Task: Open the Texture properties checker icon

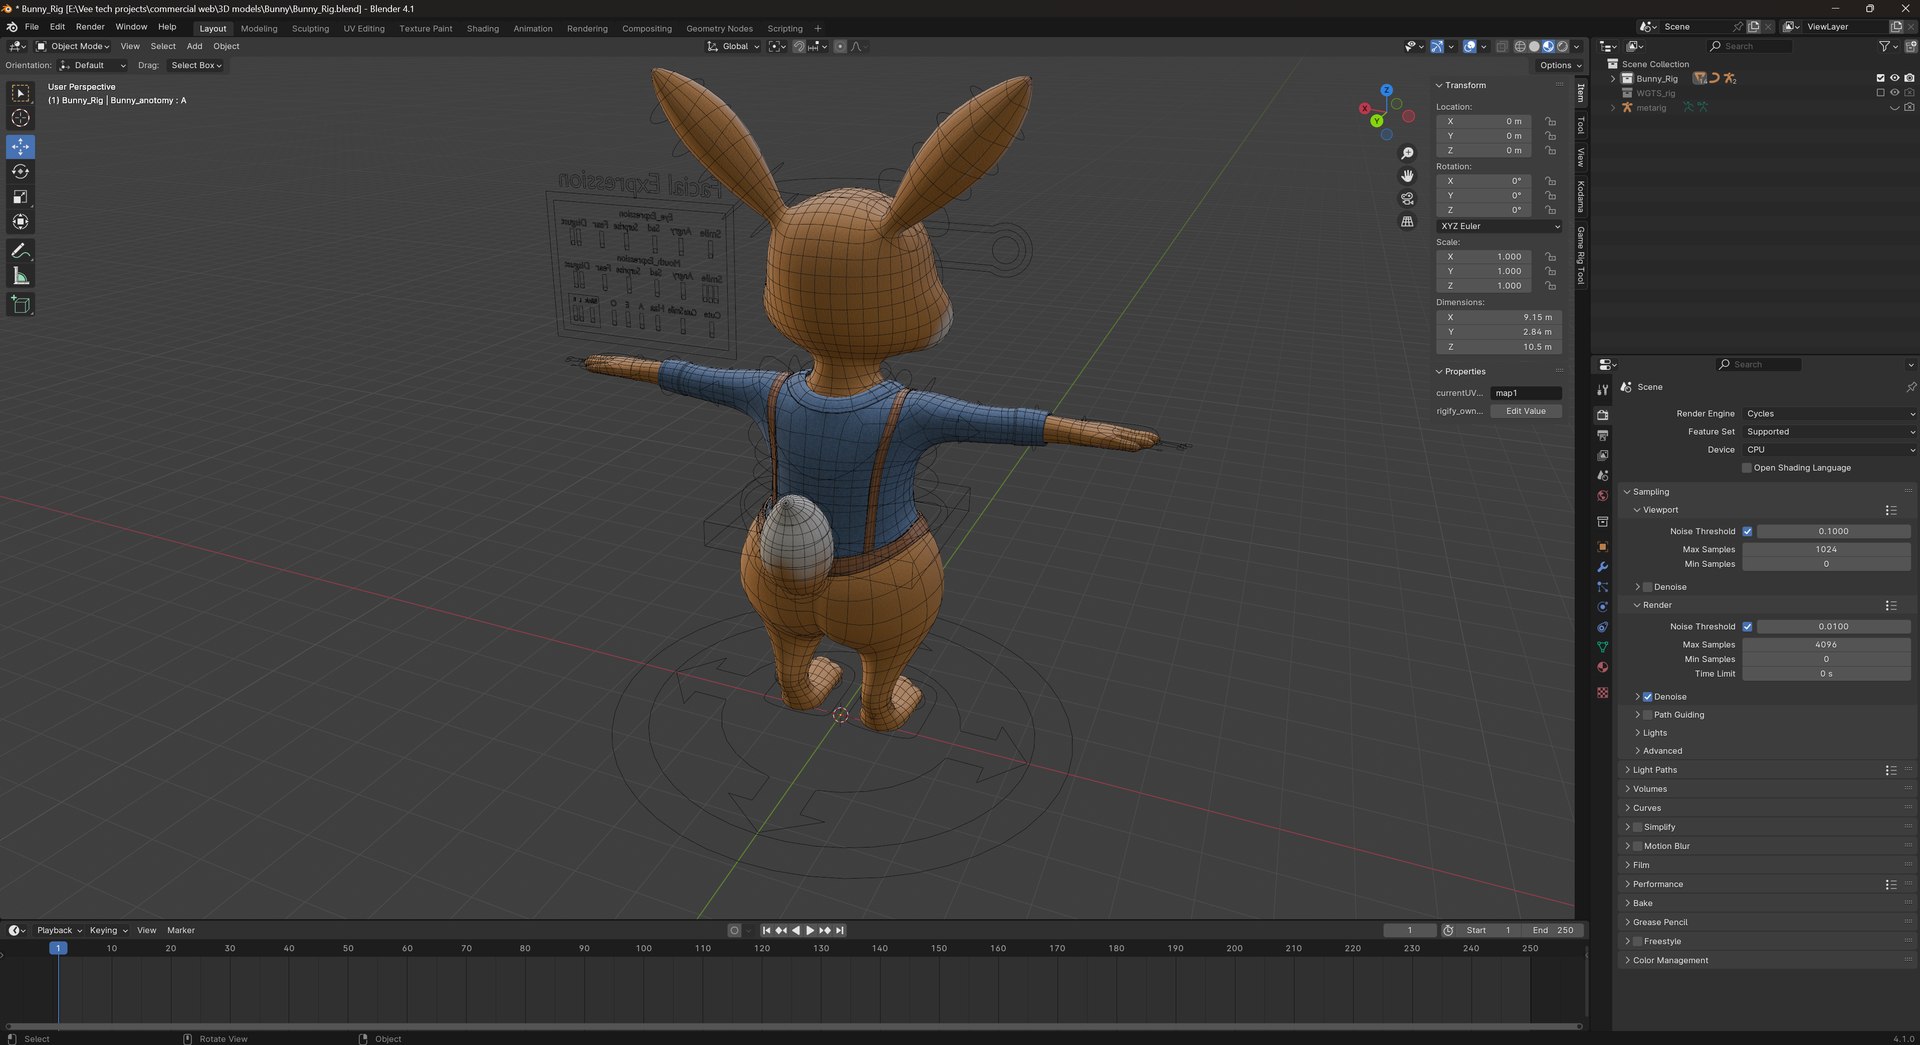Action: point(1603,692)
